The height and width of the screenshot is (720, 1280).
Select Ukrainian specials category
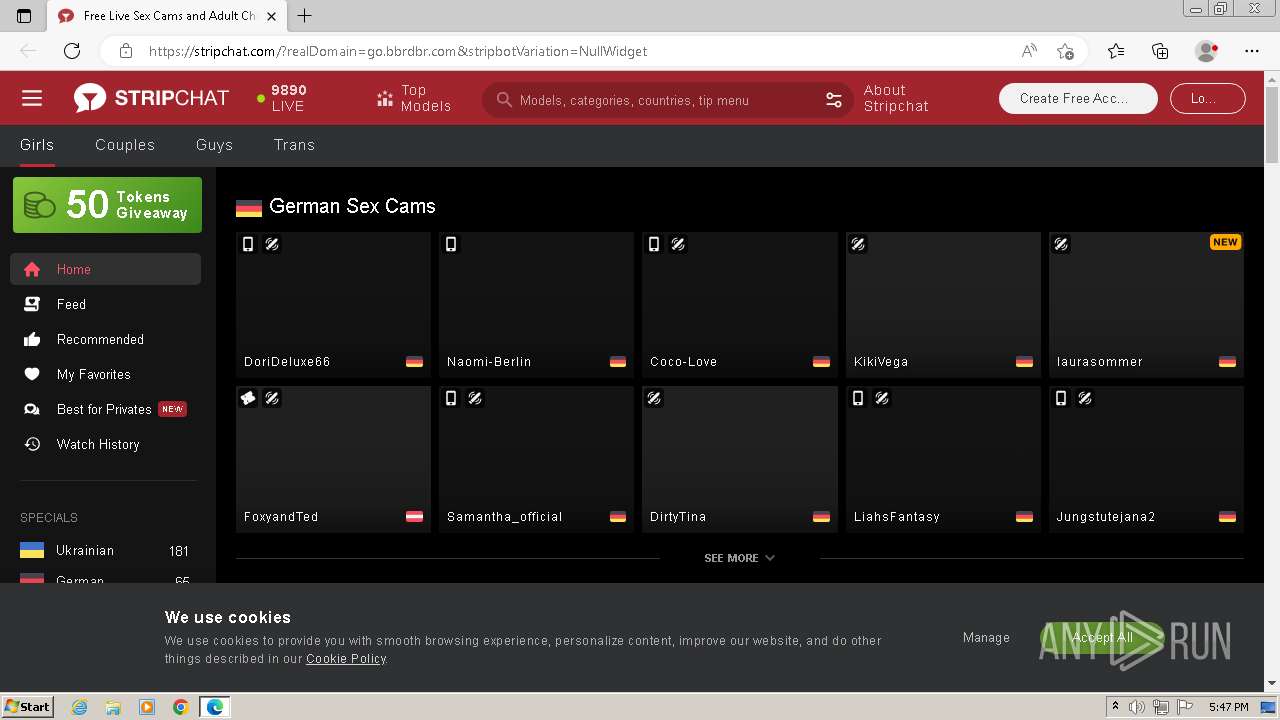click(x=105, y=551)
